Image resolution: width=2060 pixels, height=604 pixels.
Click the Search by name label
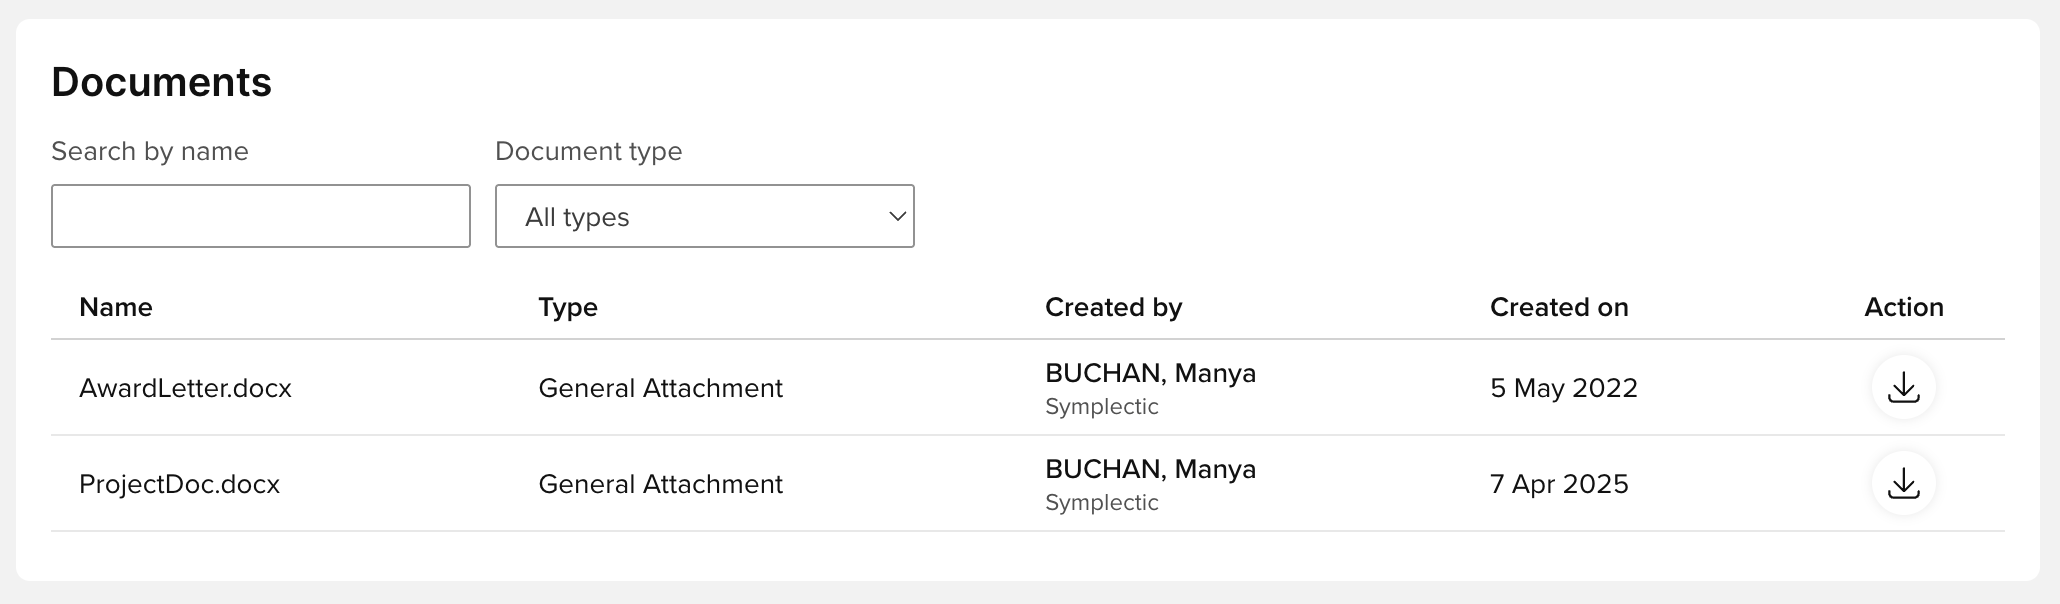150,151
